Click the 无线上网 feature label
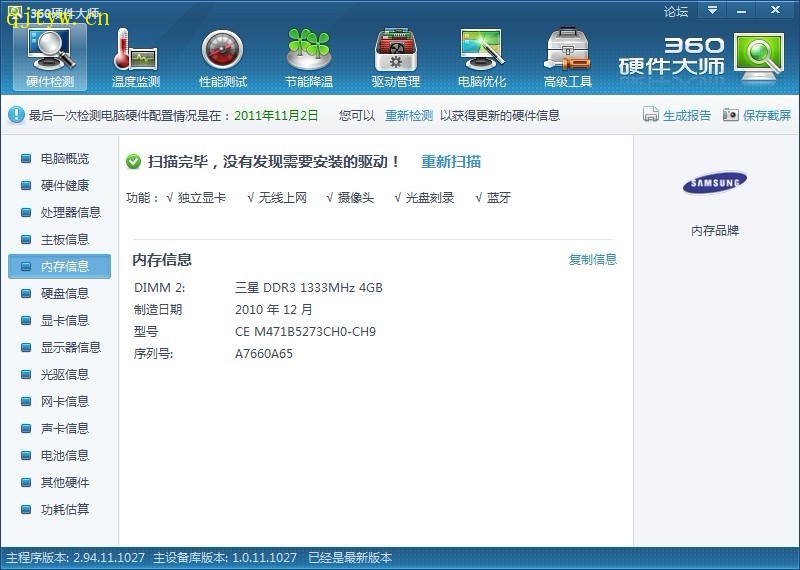800x570 pixels. pos(283,197)
